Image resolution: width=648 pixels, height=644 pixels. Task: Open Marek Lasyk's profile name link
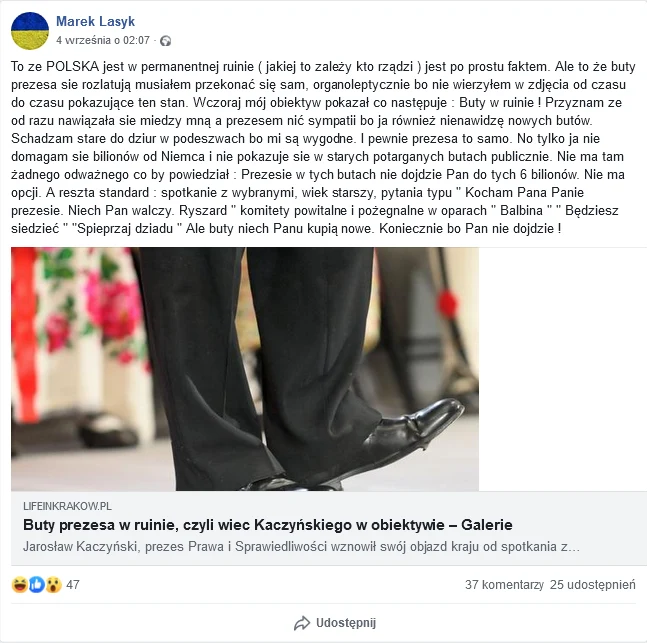(x=95, y=21)
